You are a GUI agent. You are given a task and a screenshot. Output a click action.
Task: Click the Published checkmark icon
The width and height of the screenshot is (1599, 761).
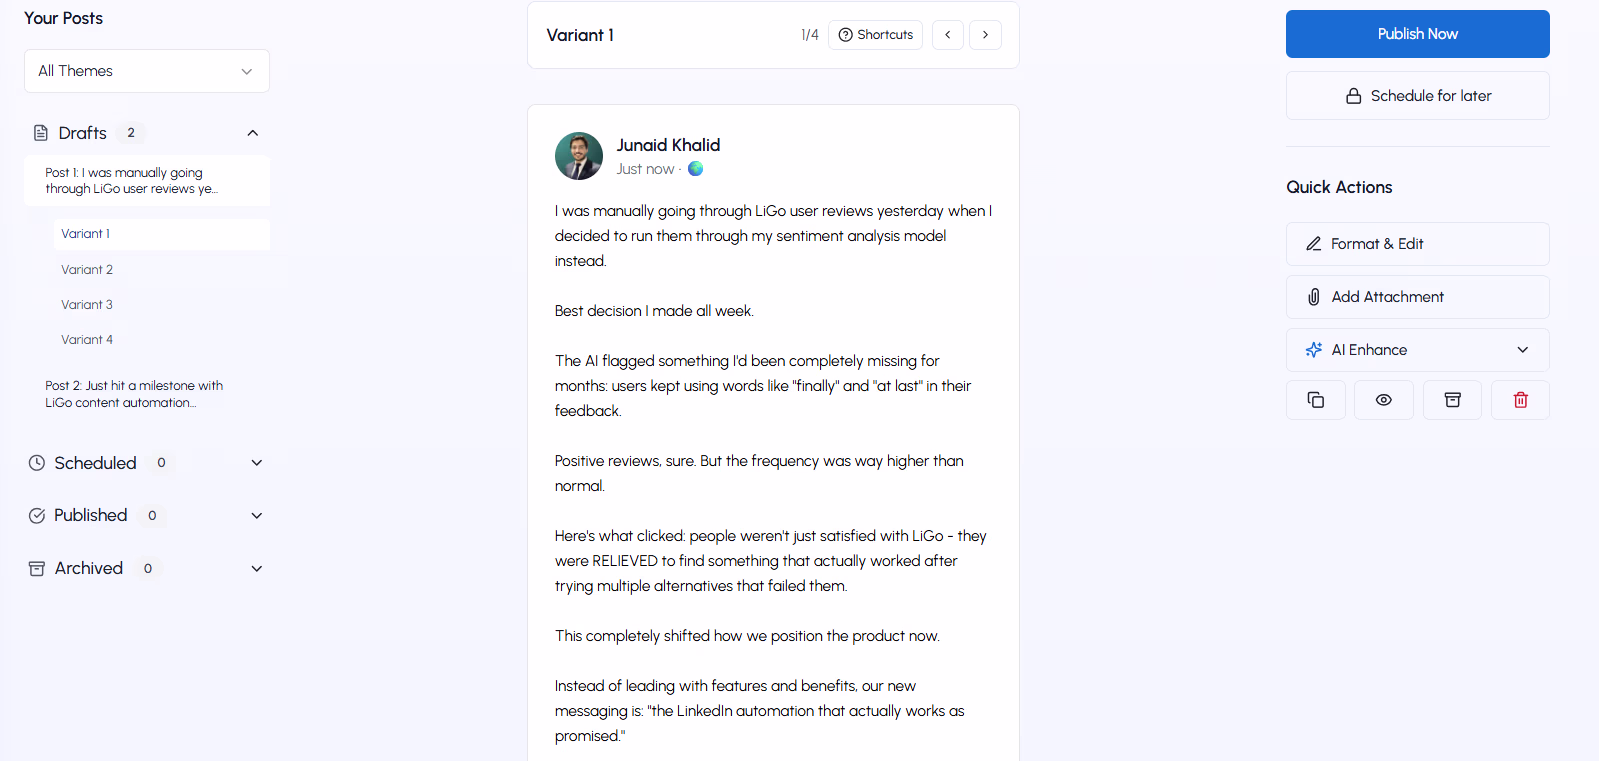point(36,515)
